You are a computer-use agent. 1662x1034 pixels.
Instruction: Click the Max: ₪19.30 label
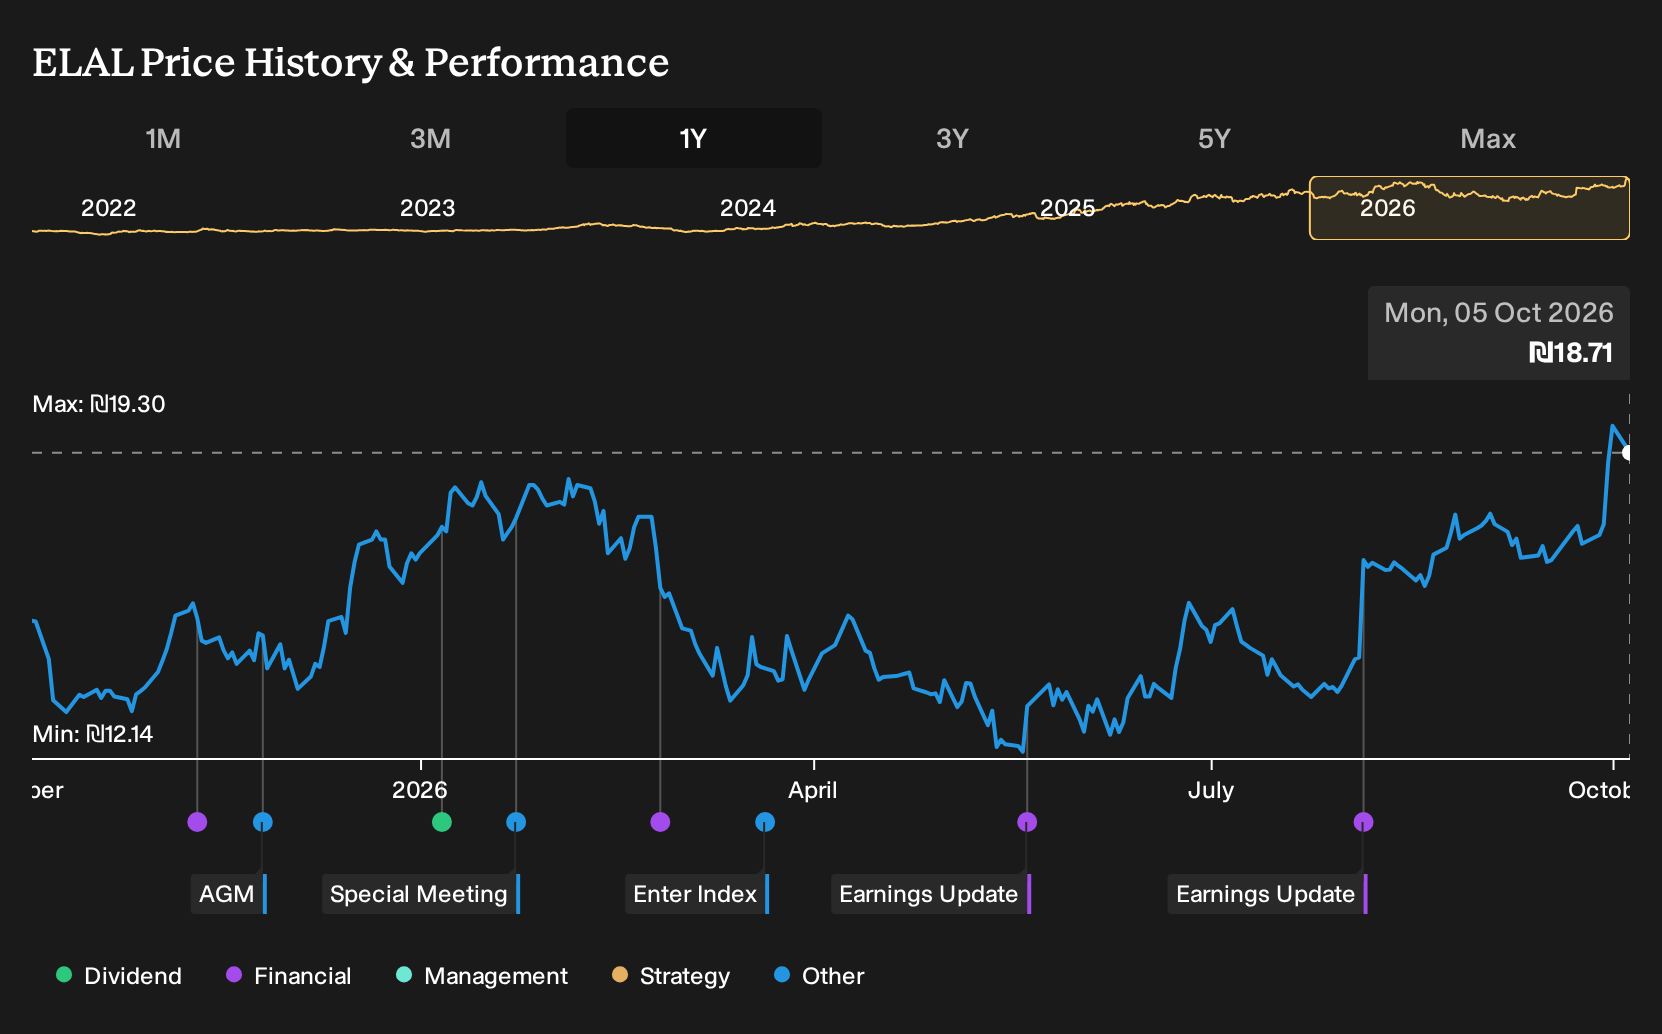click(x=99, y=404)
